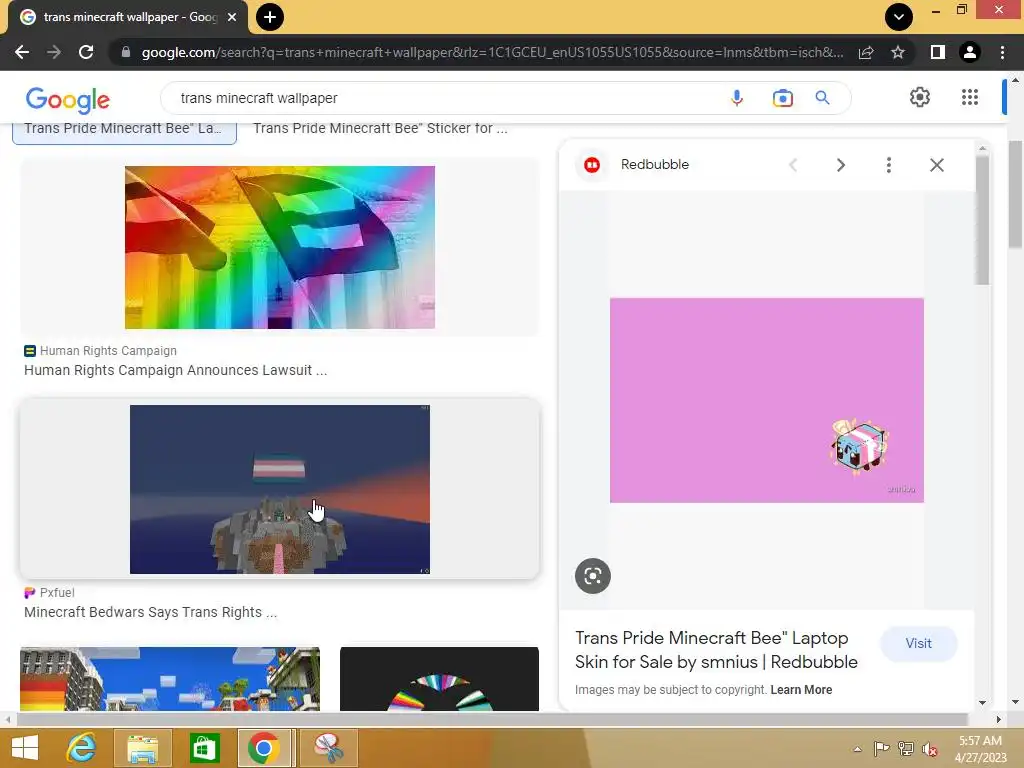Open Google quick settings gear
Image resolution: width=1024 pixels, height=768 pixels.
click(920, 97)
